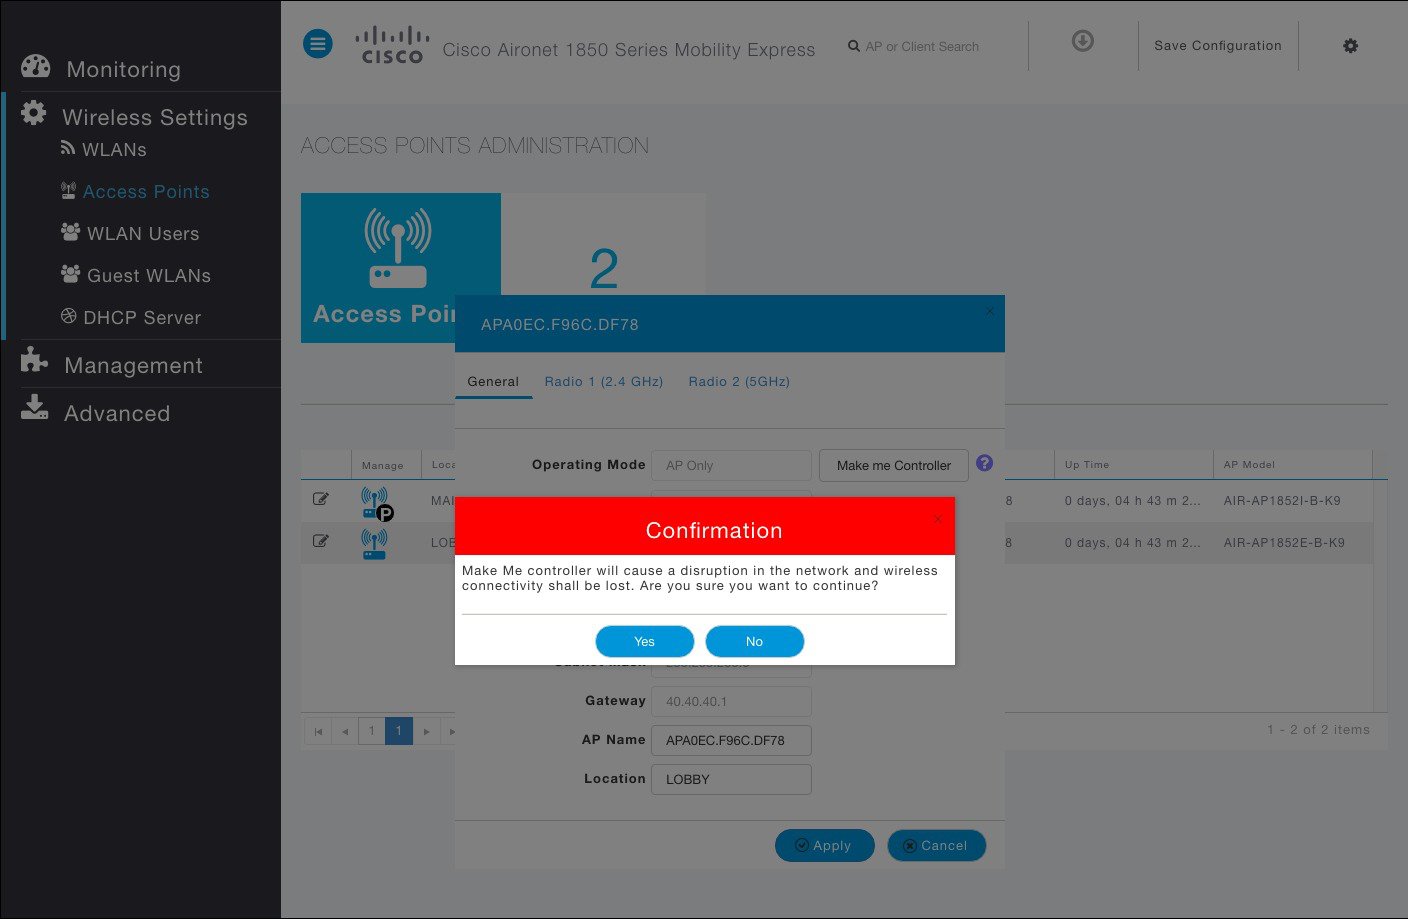Click the edit pencil for the MAIN access point
This screenshot has width=1409, height=919.
pos(321,498)
